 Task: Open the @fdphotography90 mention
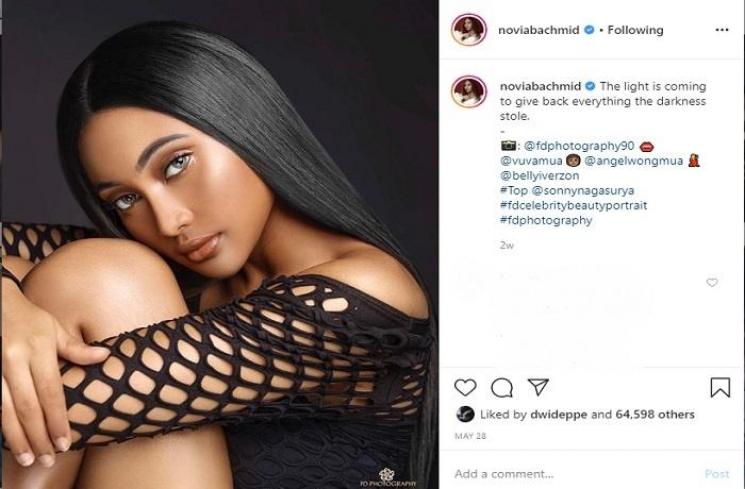click(579, 145)
